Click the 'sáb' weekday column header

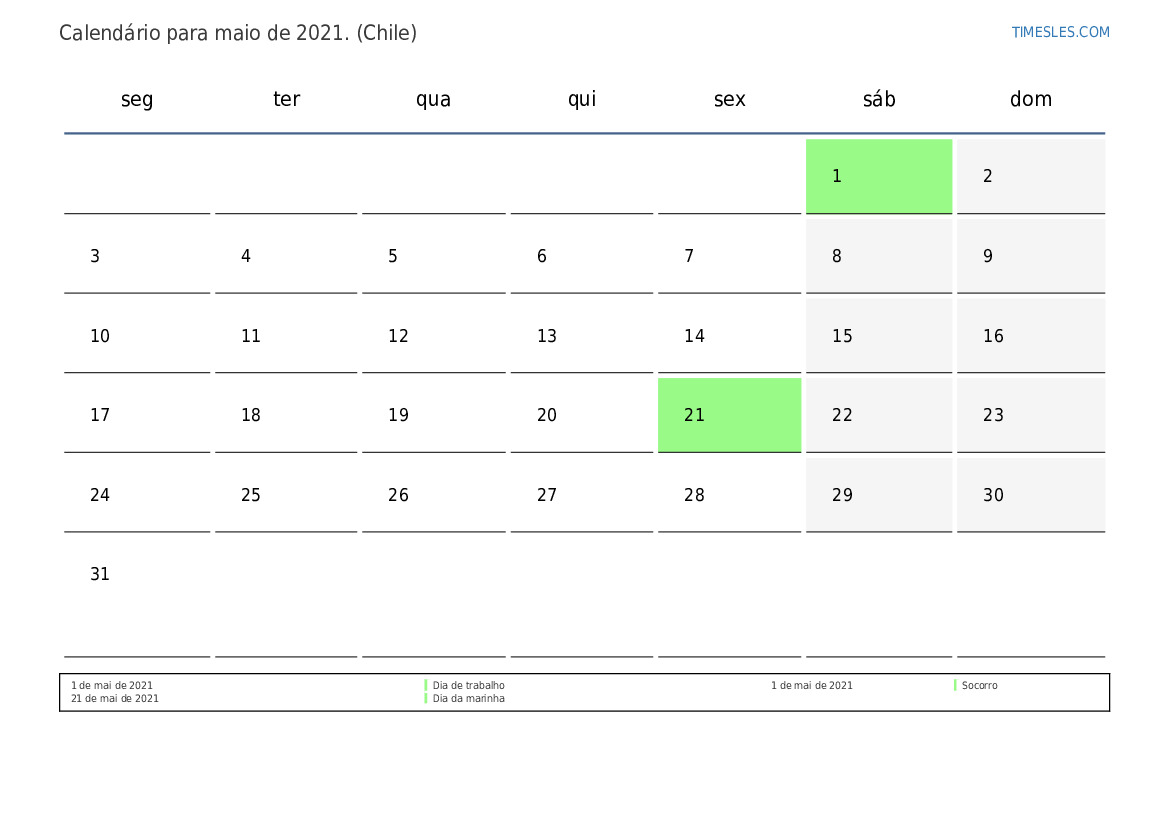[x=879, y=99]
